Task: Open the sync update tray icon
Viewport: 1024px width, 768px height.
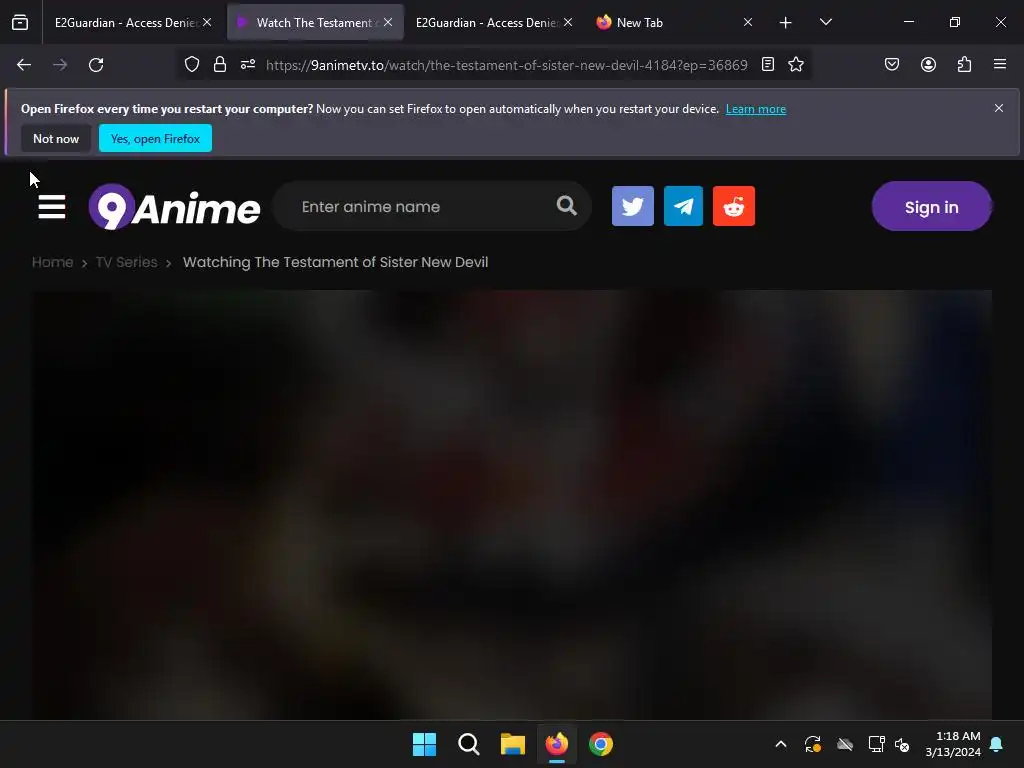Action: (x=813, y=744)
